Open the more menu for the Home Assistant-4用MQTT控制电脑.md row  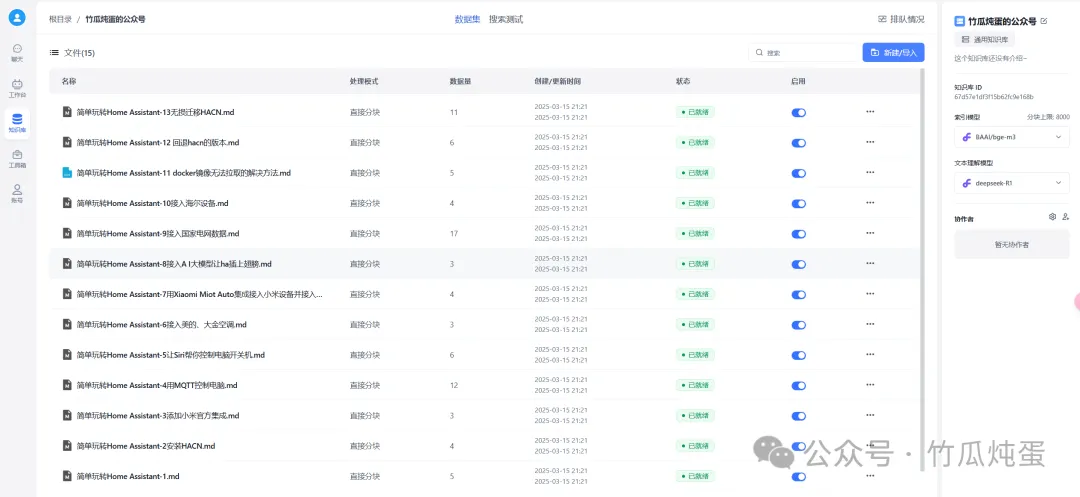click(870, 385)
